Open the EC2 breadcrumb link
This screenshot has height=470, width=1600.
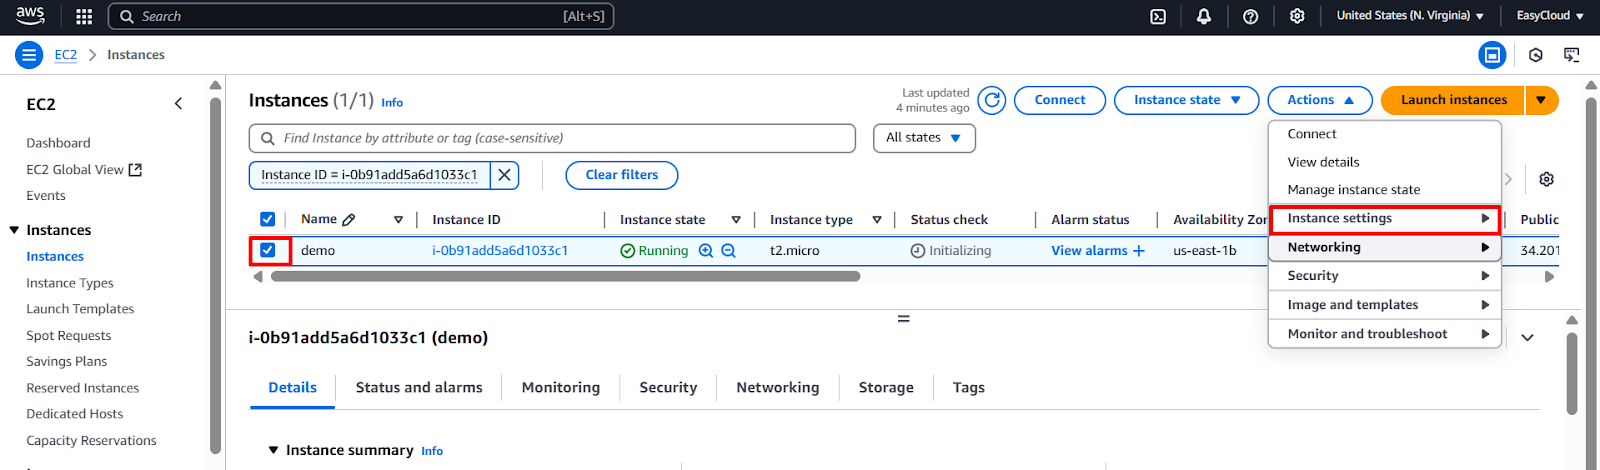coord(66,55)
